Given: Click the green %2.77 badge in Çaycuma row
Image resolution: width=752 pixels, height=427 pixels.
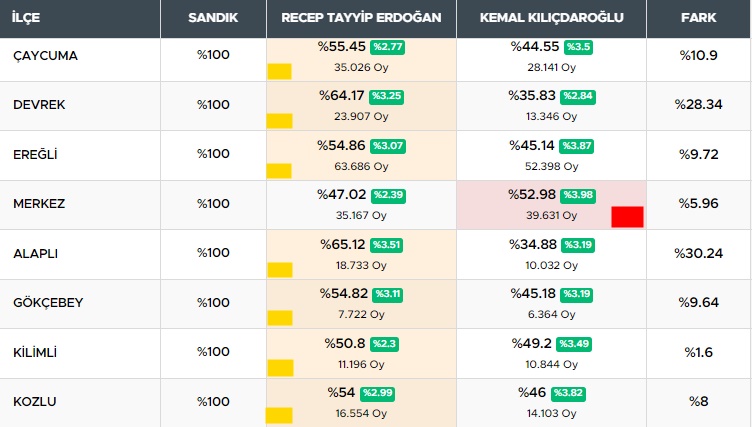Looking at the screenshot, I should pos(387,47).
